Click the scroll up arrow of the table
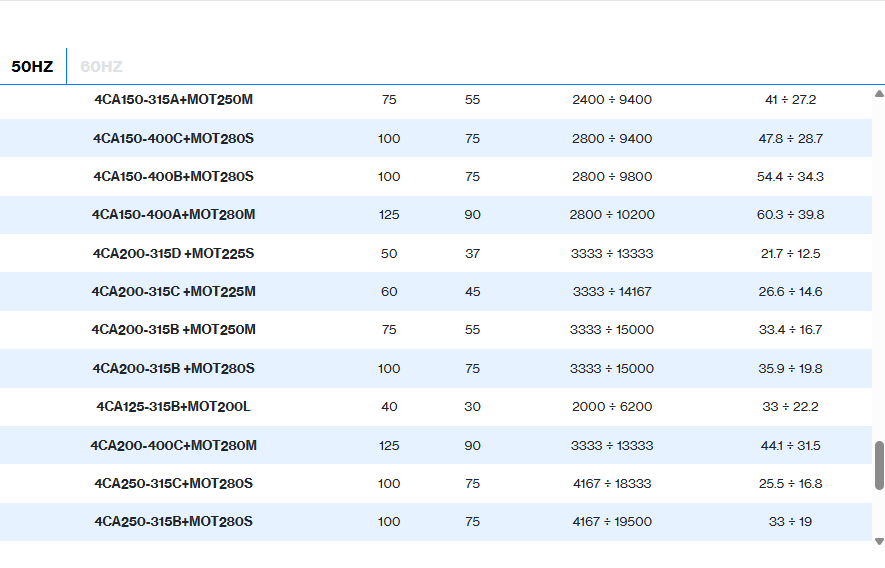This screenshot has height=568, width=885. [x=879, y=93]
